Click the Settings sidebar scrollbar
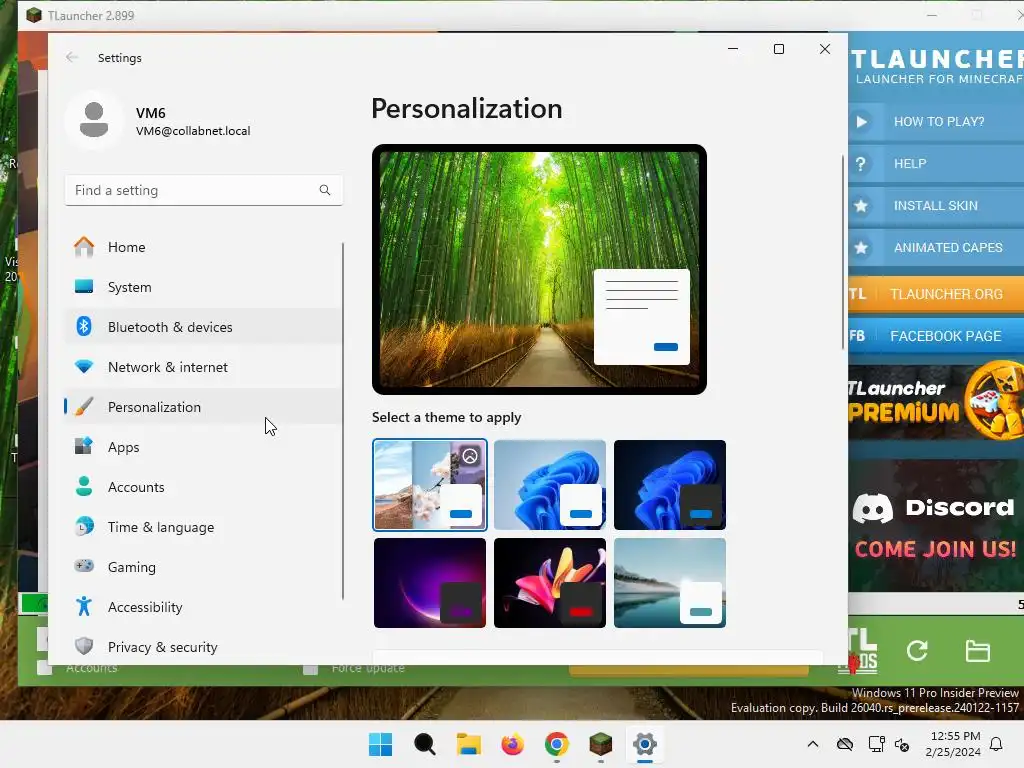 click(x=342, y=421)
